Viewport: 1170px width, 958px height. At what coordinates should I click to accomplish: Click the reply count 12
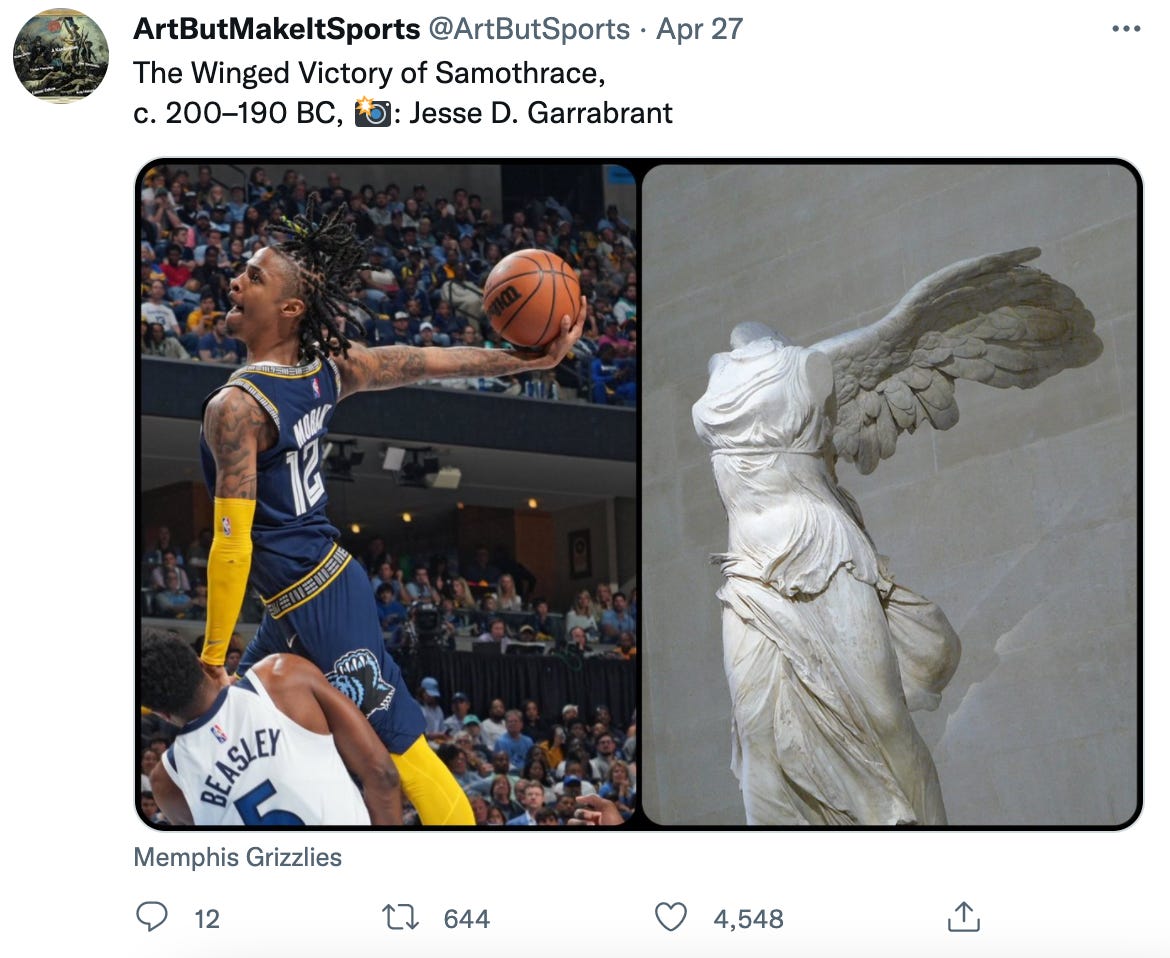pos(207,918)
